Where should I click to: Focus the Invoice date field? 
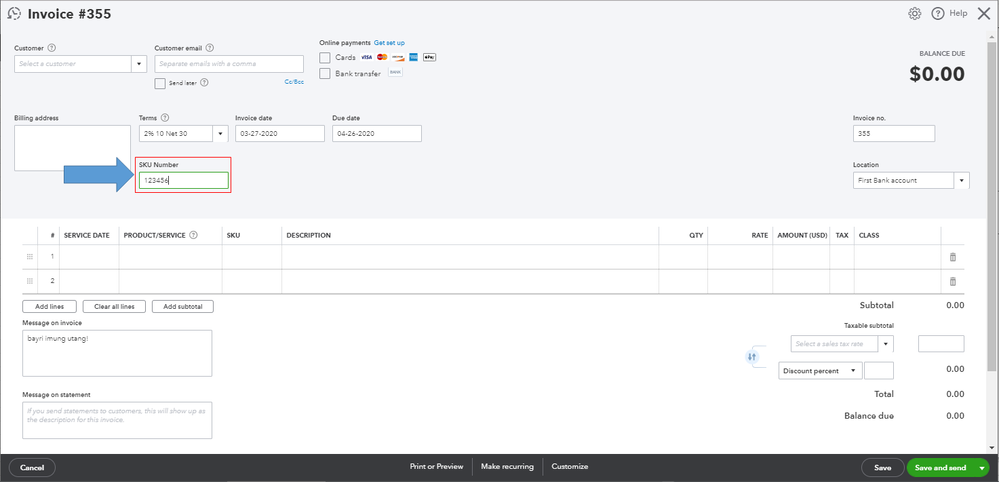coord(280,134)
